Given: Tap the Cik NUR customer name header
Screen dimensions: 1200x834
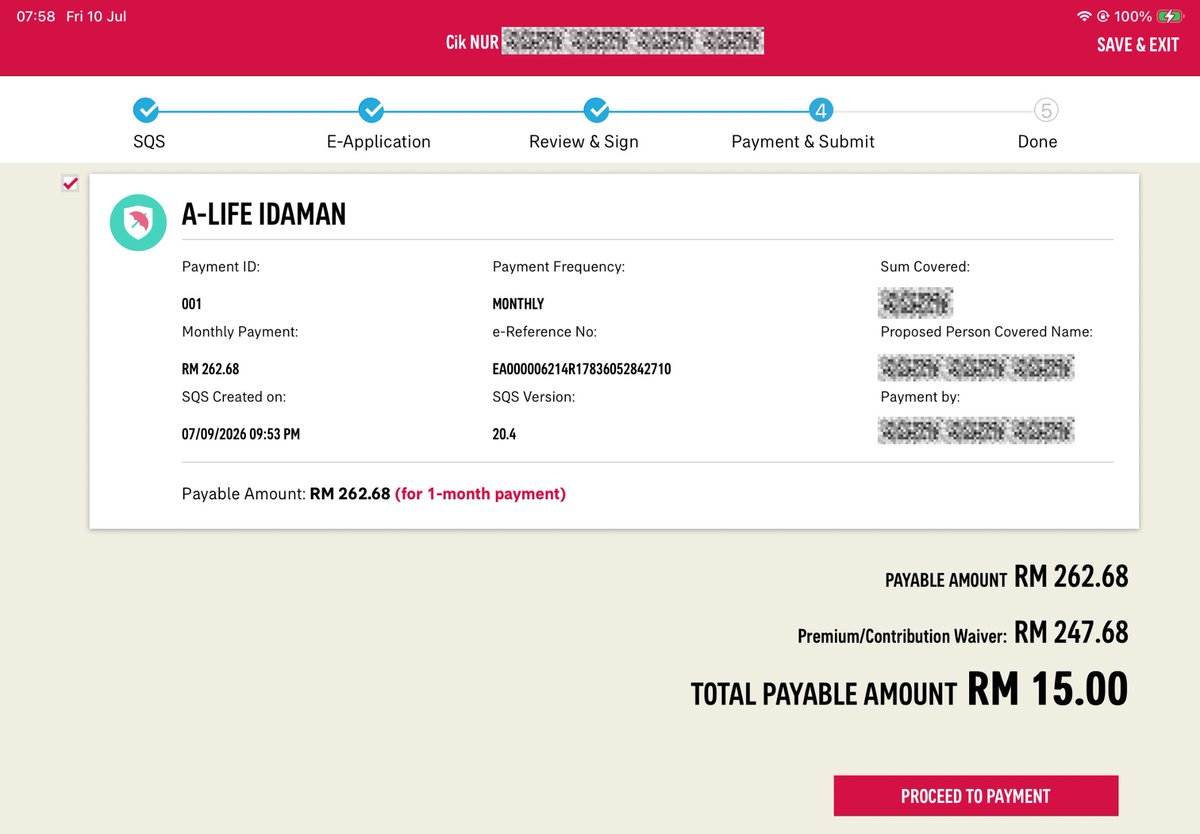Looking at the screenshot, I should coord(605,42).
